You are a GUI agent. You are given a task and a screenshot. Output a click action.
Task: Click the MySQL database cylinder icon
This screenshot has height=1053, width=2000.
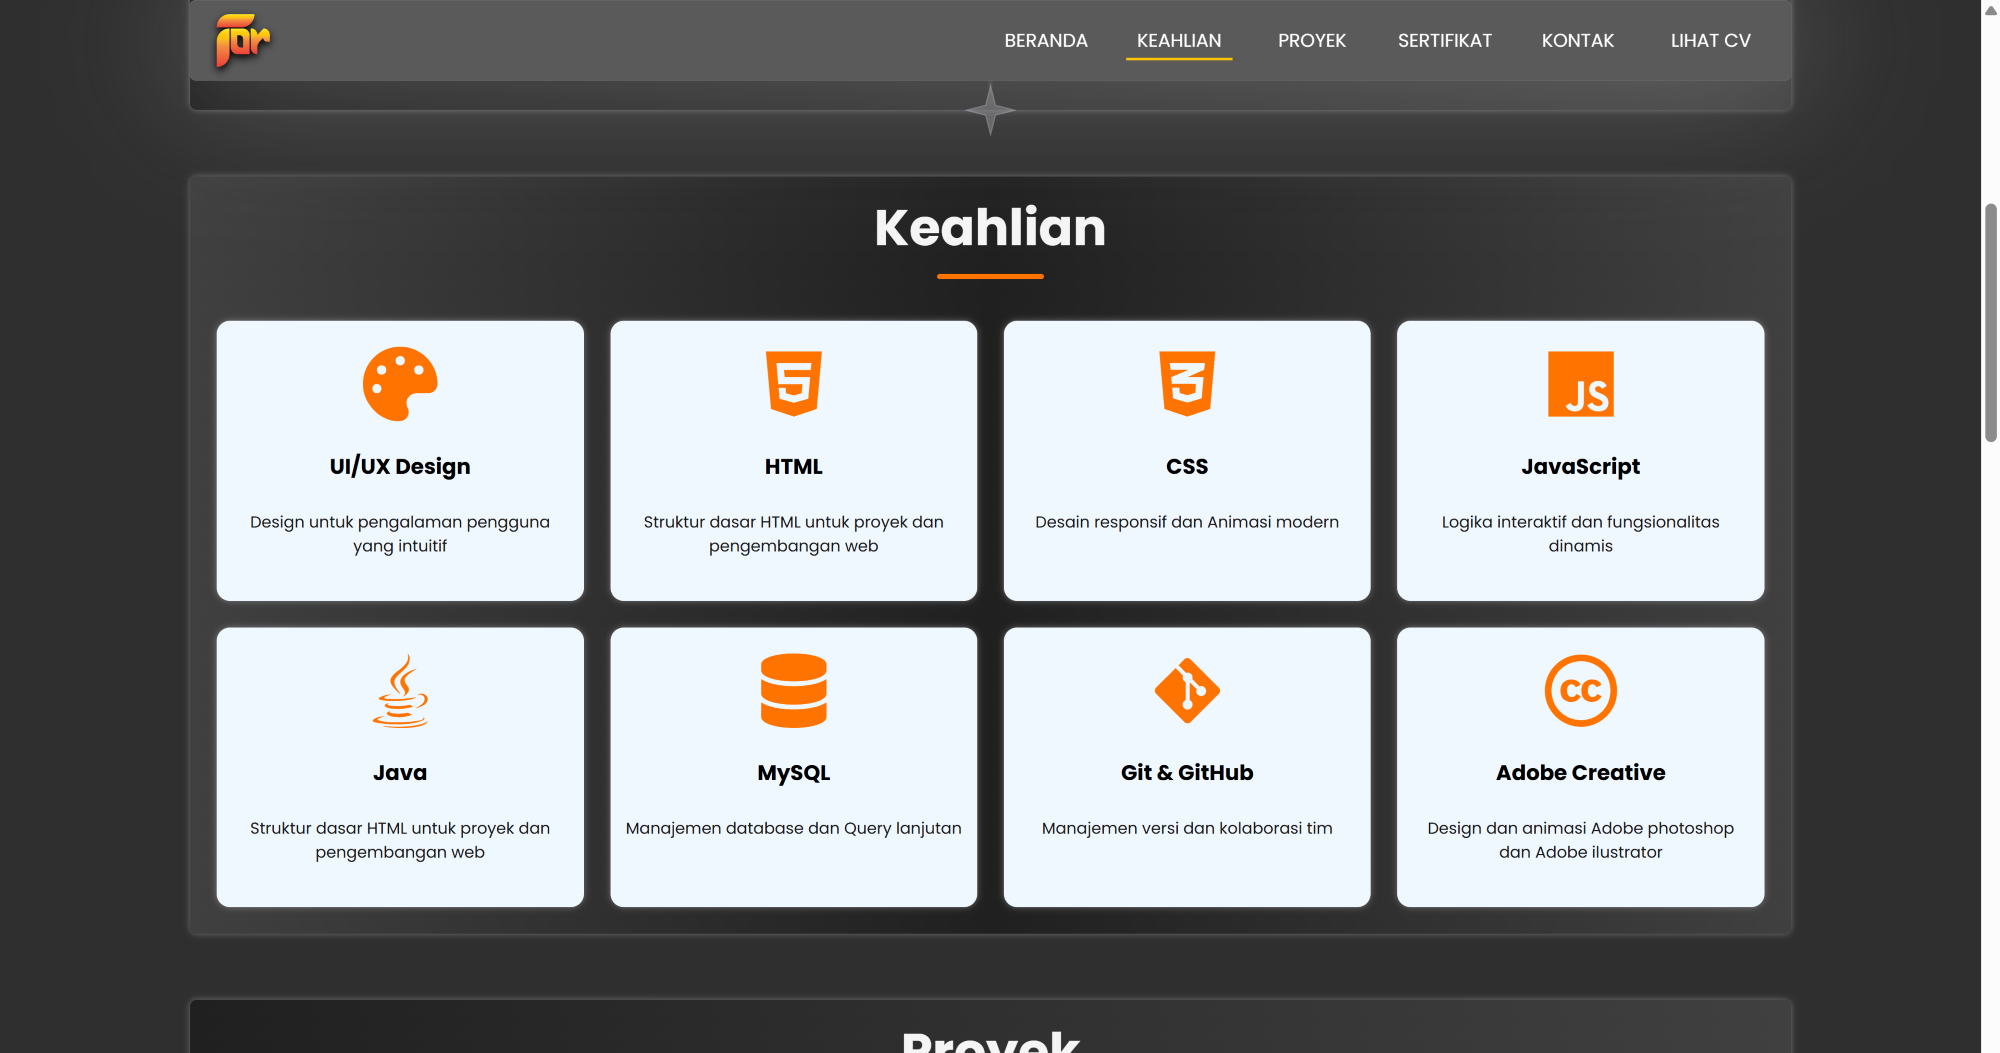[793, 690]
